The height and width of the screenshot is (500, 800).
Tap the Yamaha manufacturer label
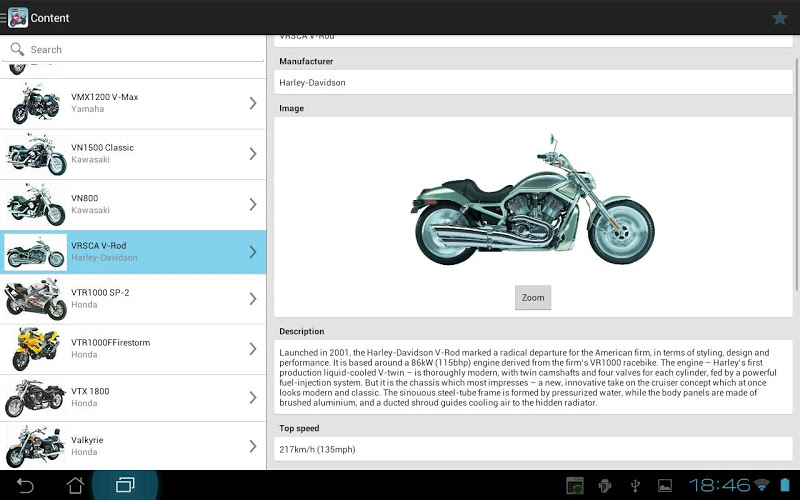click(x=88, y=109)
